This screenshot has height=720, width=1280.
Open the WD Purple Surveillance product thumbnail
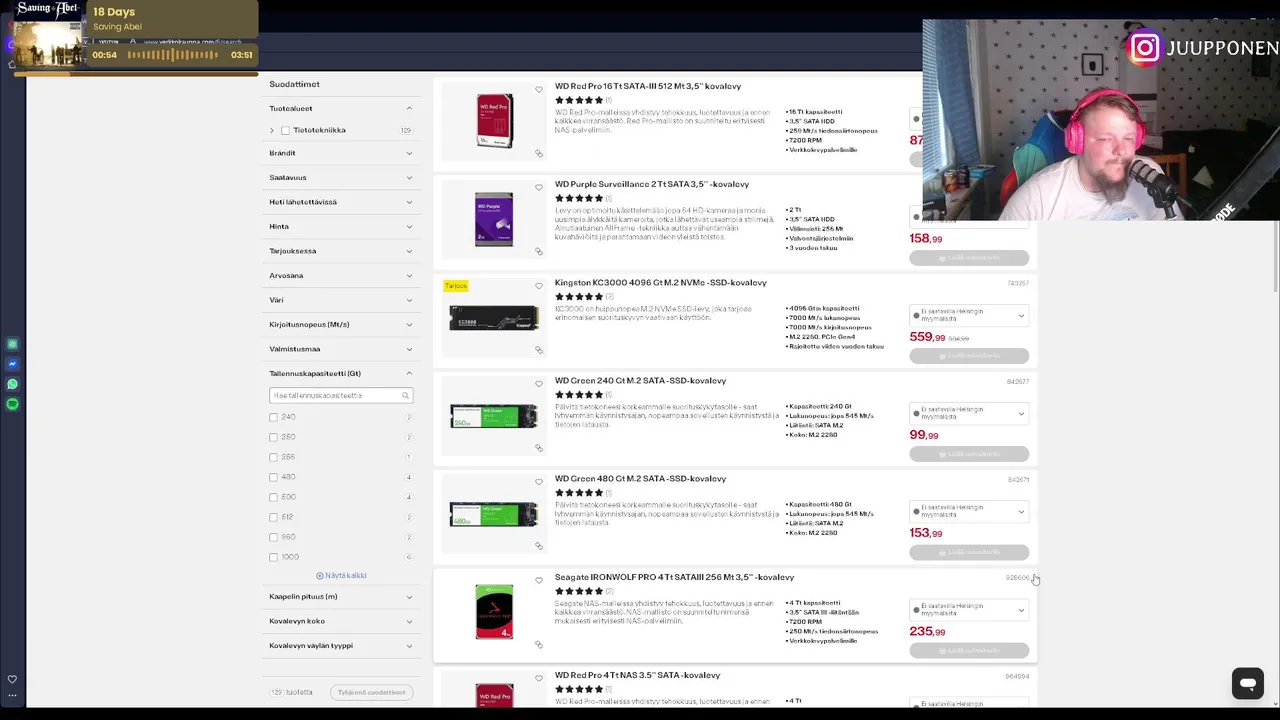pos(494,219)
